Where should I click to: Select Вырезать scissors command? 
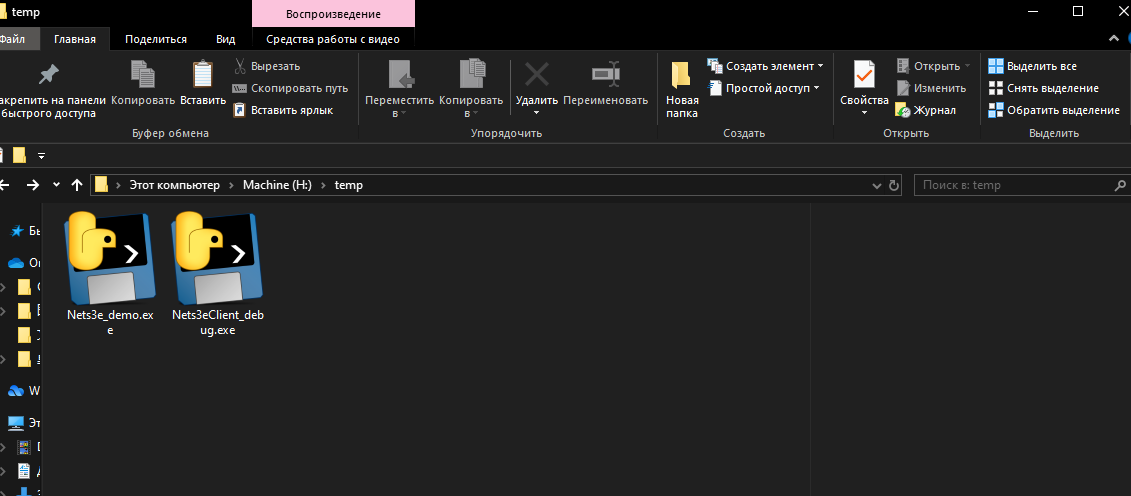[x=268, y=66]
